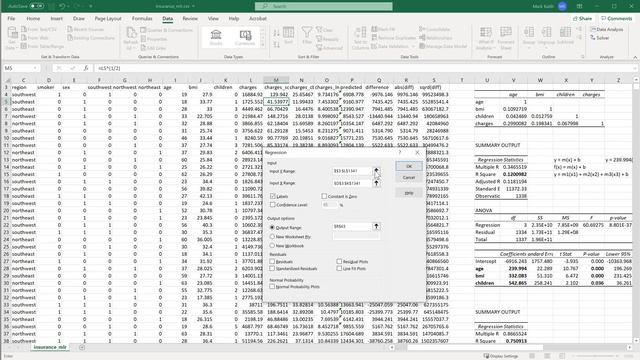Screen dimensions: 640x360
Task: Click the Get Data icon
Action: tap(12, 33)
